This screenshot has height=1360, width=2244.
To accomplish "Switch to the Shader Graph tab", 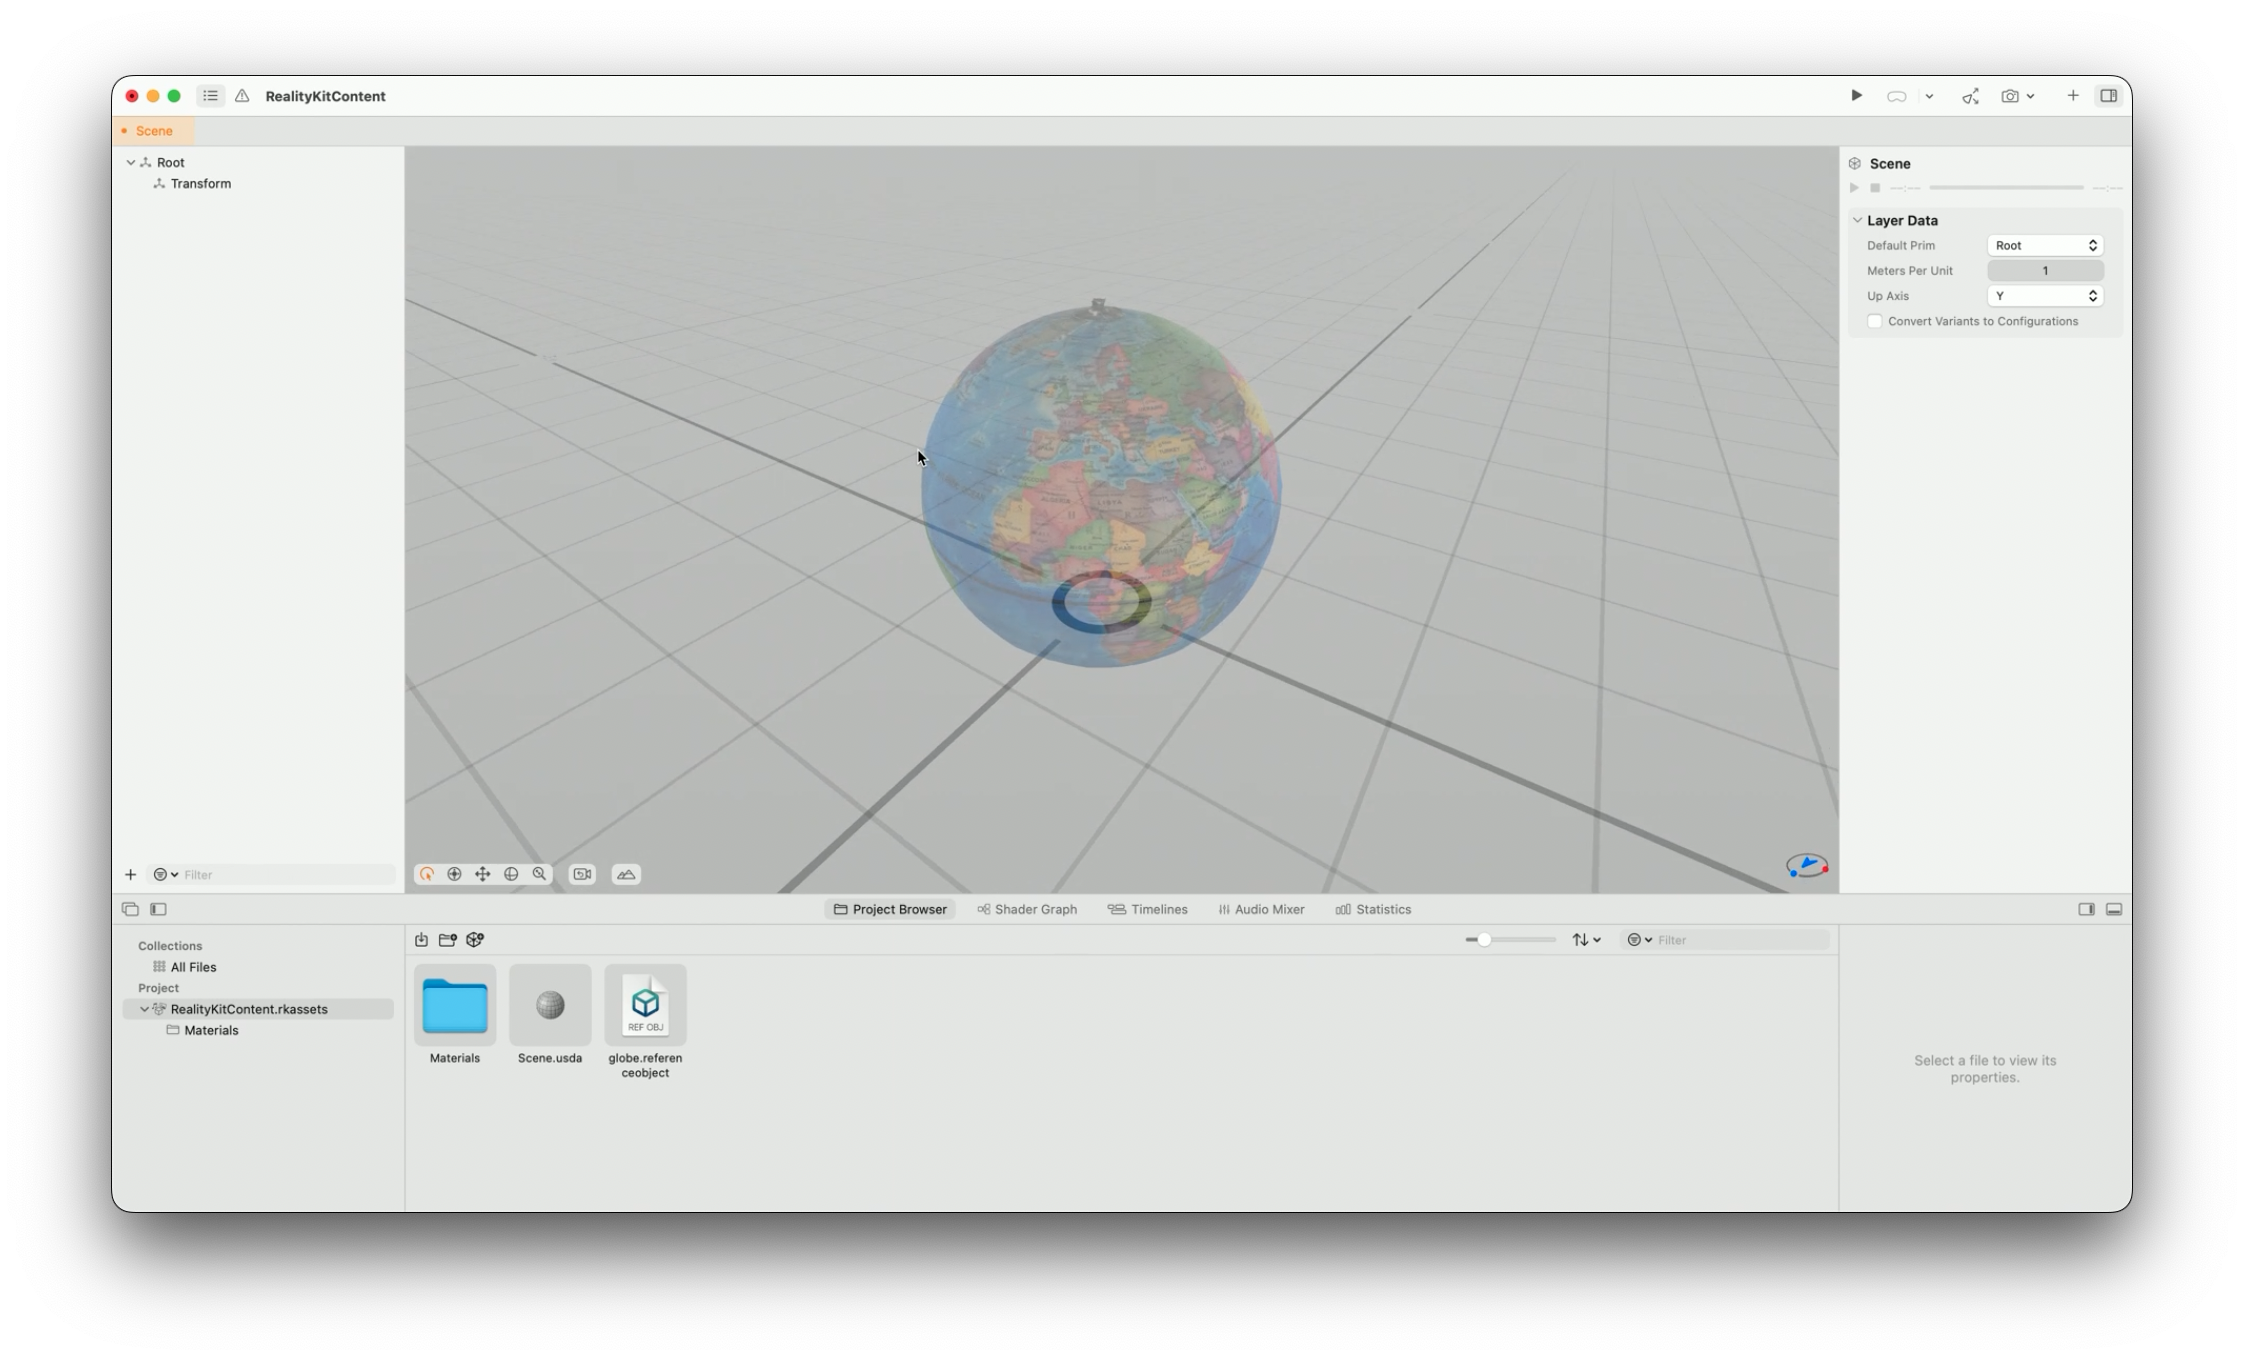I will click(1027, 909).
